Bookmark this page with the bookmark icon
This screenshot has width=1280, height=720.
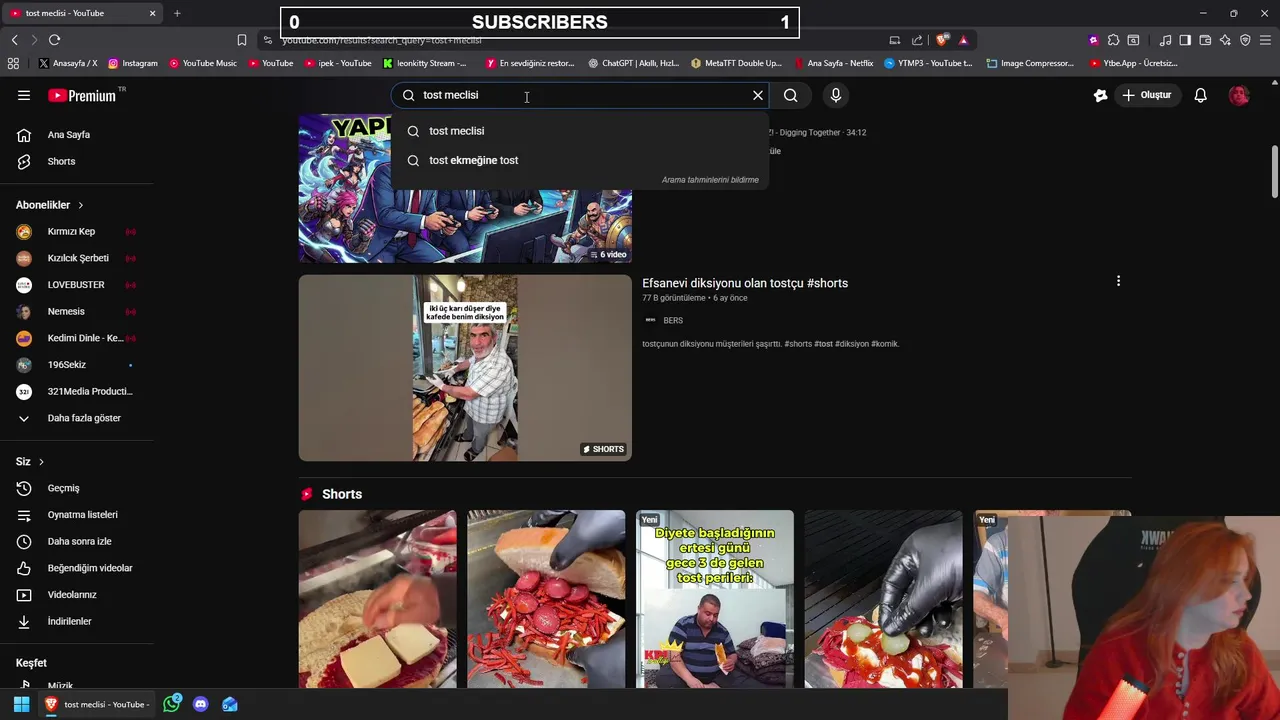pos(242,40)
